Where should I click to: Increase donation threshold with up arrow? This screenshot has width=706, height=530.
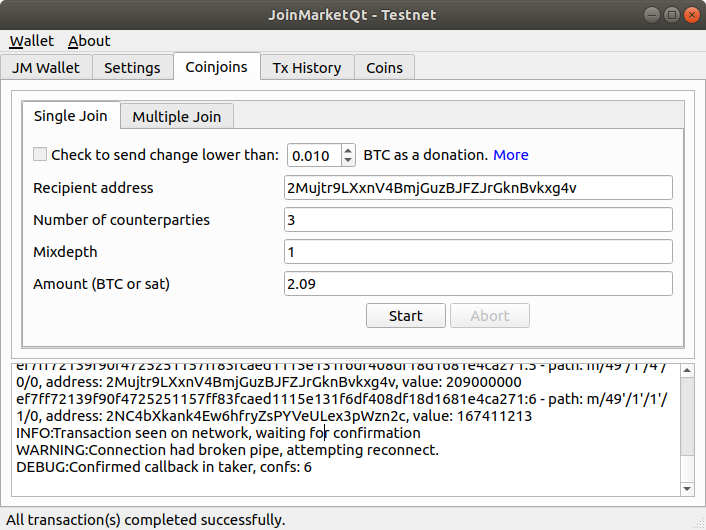tap(348, 150)
